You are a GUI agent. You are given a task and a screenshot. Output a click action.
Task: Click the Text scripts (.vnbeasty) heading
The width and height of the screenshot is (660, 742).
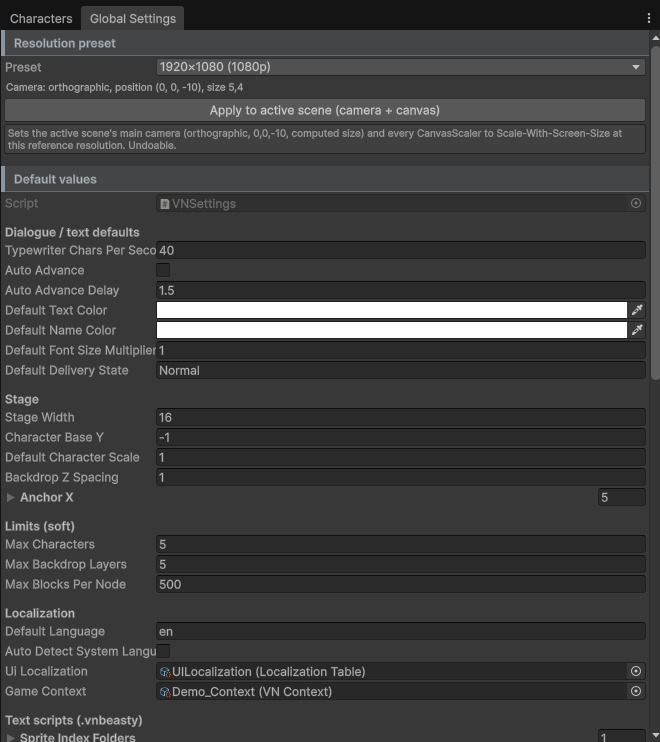(x=74, y=720)
